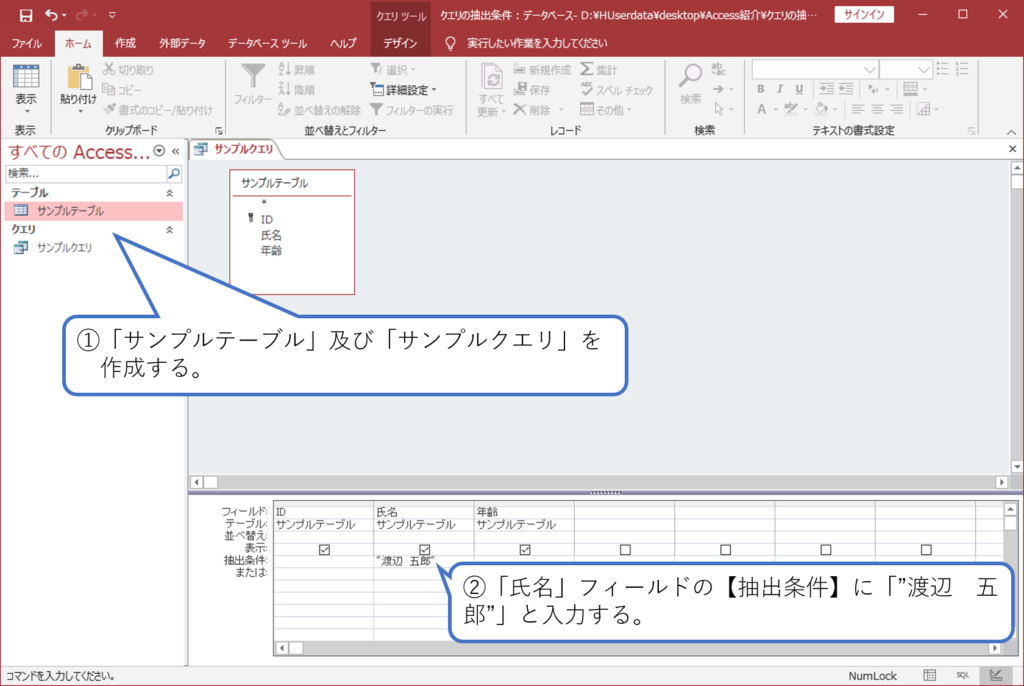The height and width of the screenshot is (686, 1024).
Task: Click 新規作成 new record
Action: [x=542, y=69]
